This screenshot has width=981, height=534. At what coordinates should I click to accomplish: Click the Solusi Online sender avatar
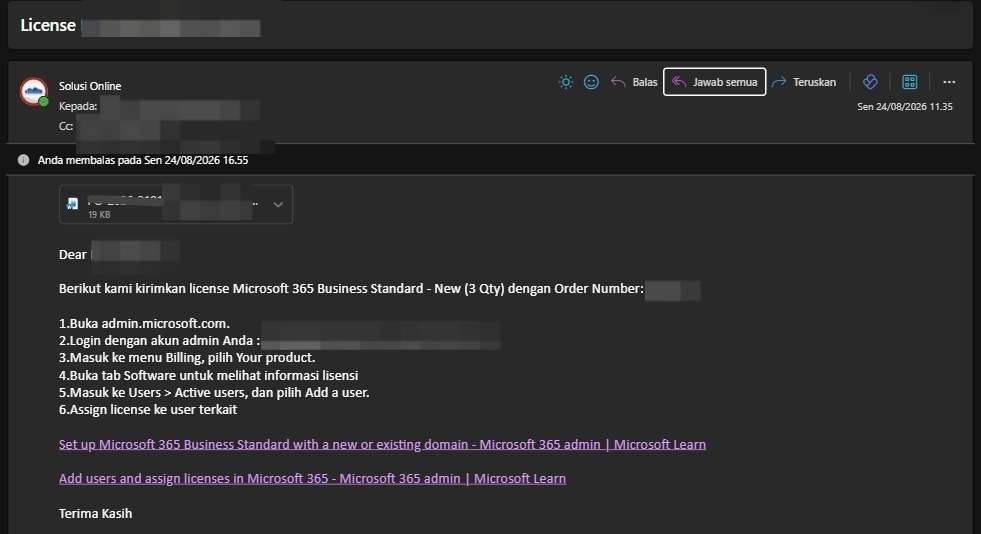click(x=34, y=92)
